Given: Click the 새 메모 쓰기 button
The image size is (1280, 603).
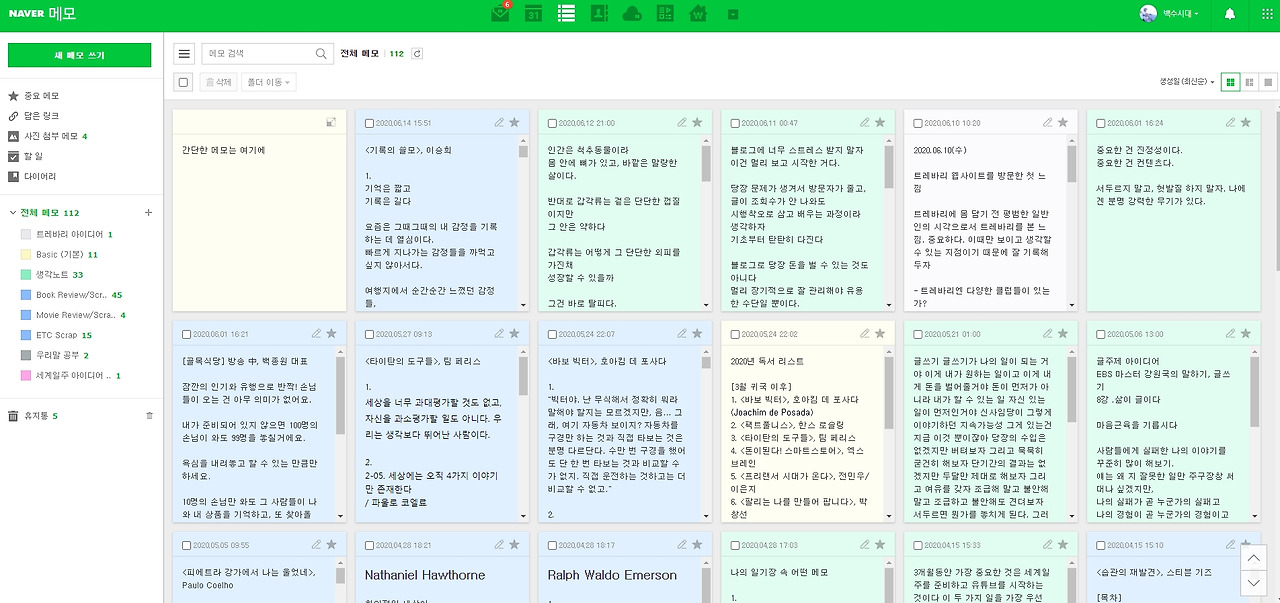Looking at the screenshot, I should pyautogui.click(x=79, y=55).
